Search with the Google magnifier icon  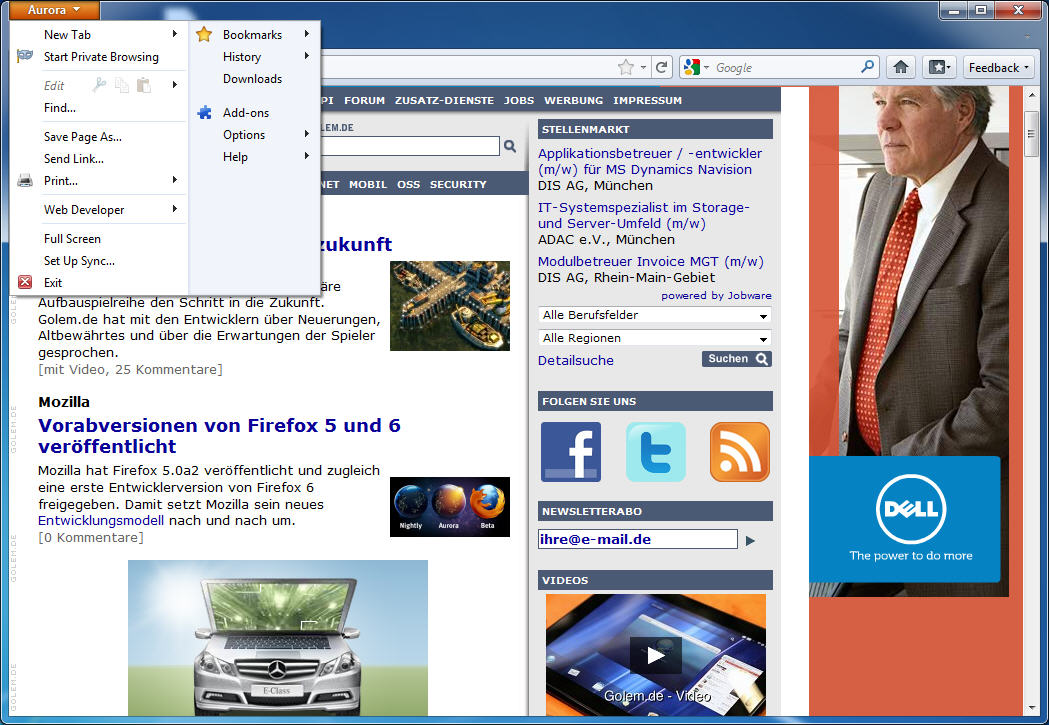[x=866, y=67]
